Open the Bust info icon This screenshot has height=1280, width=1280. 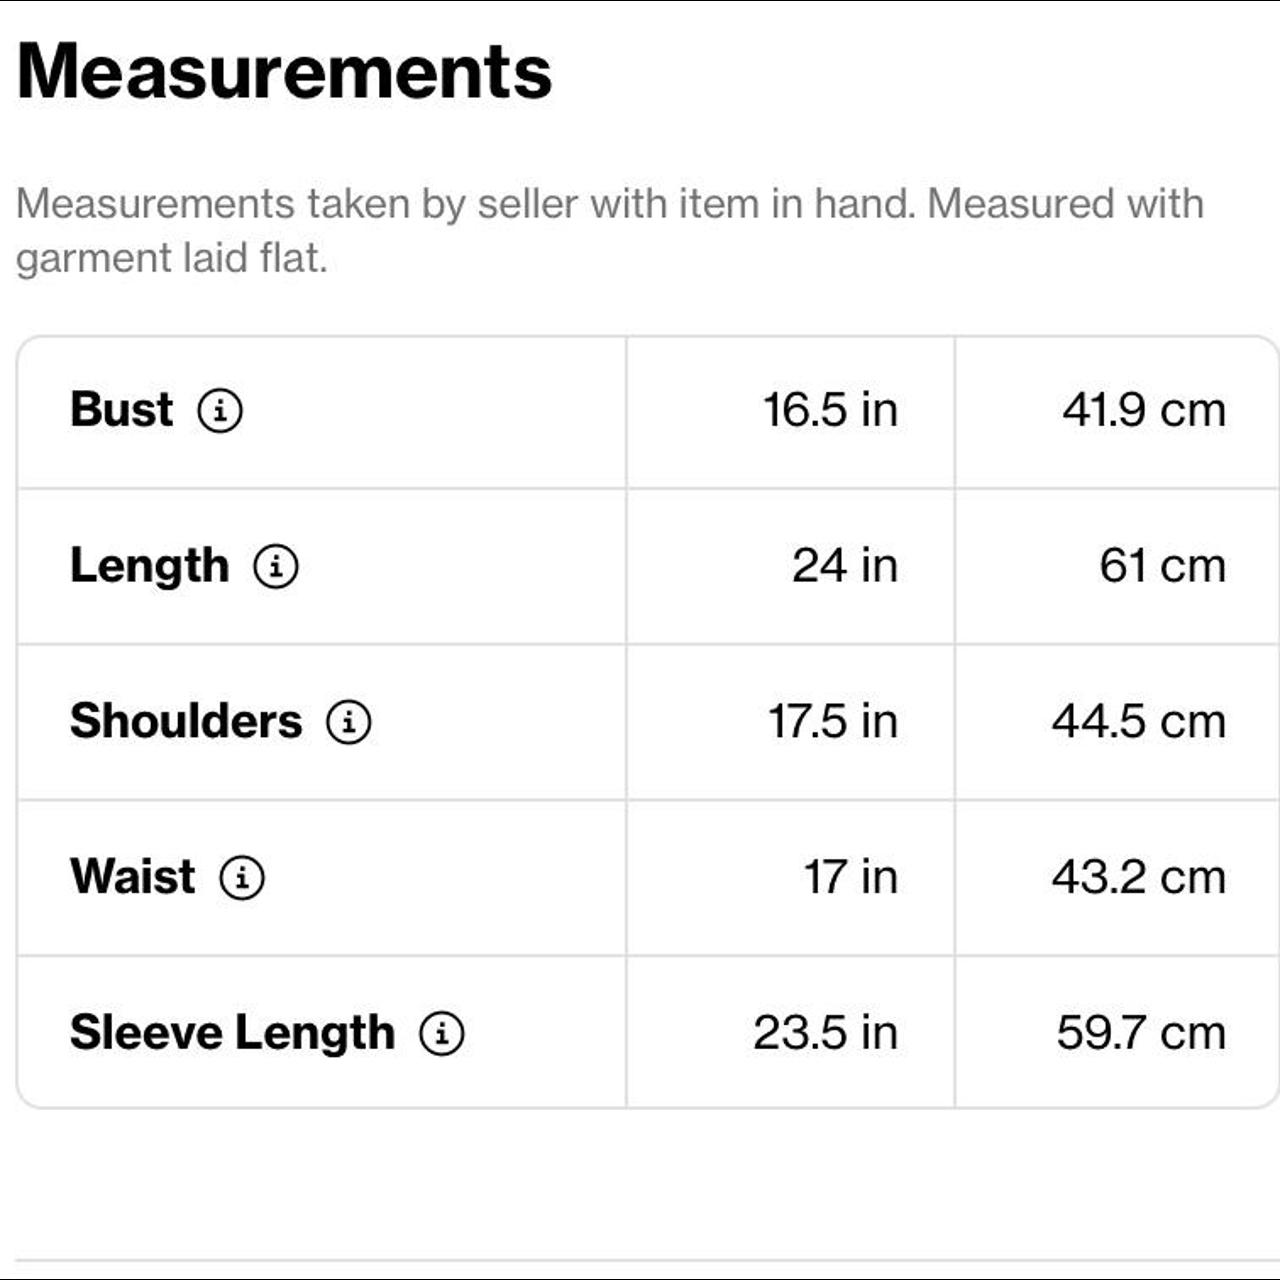[x=220, y=410]
